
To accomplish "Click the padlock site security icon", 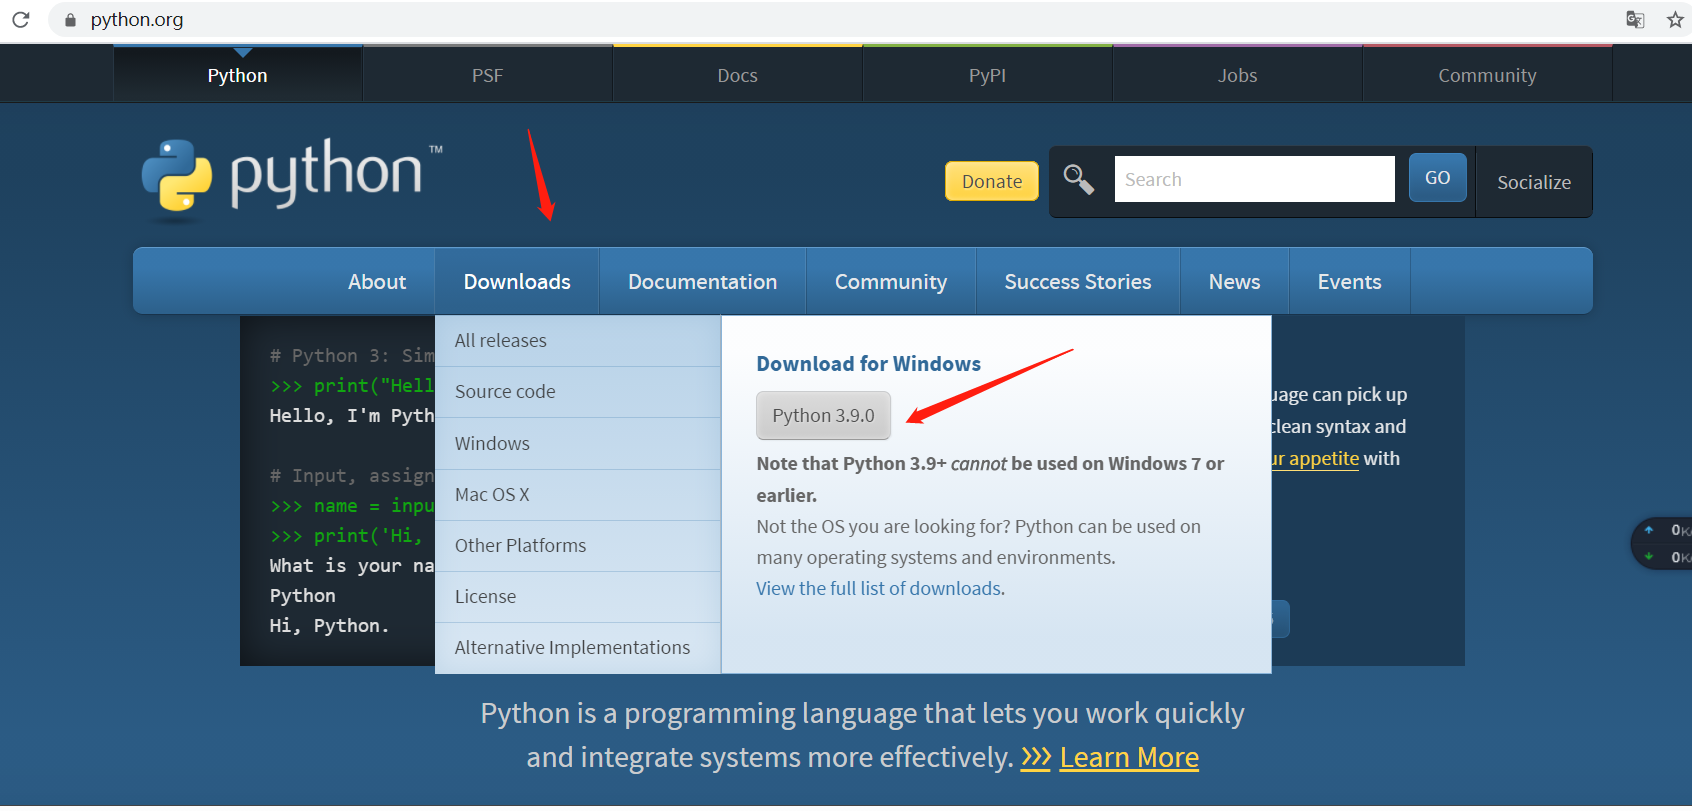I will click(x=70, y=20).
